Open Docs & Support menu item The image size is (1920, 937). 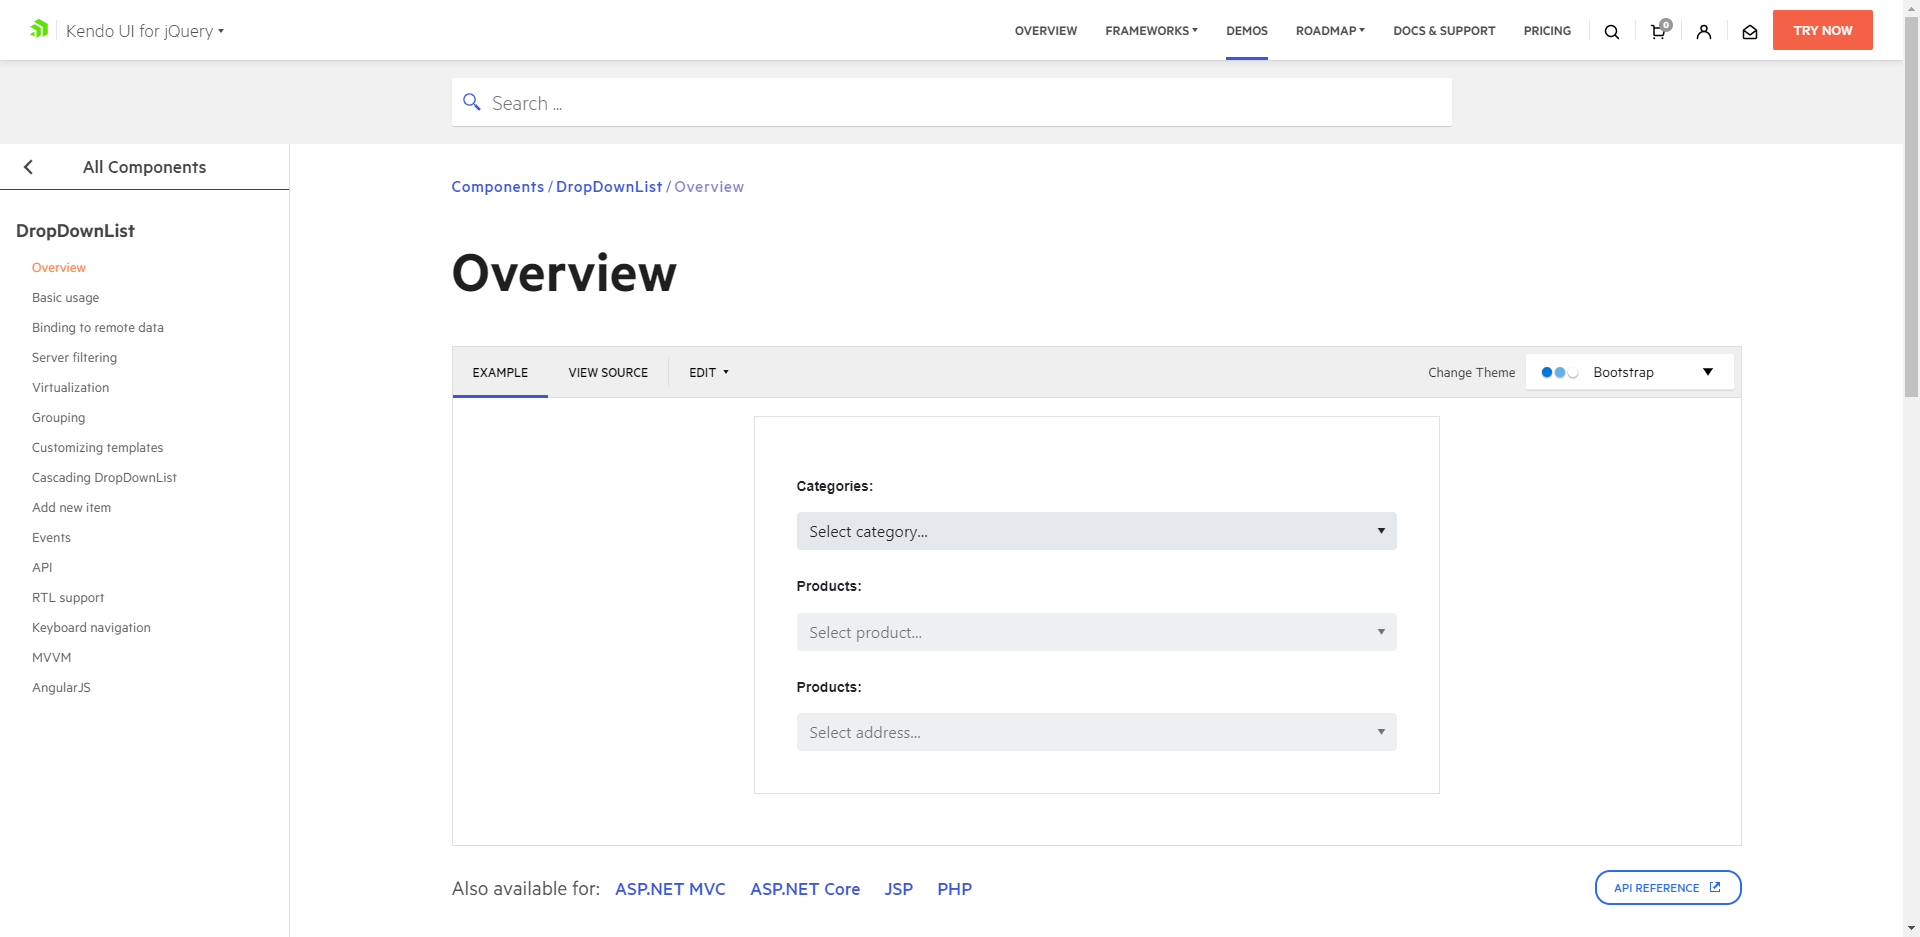click(1444, 31)
